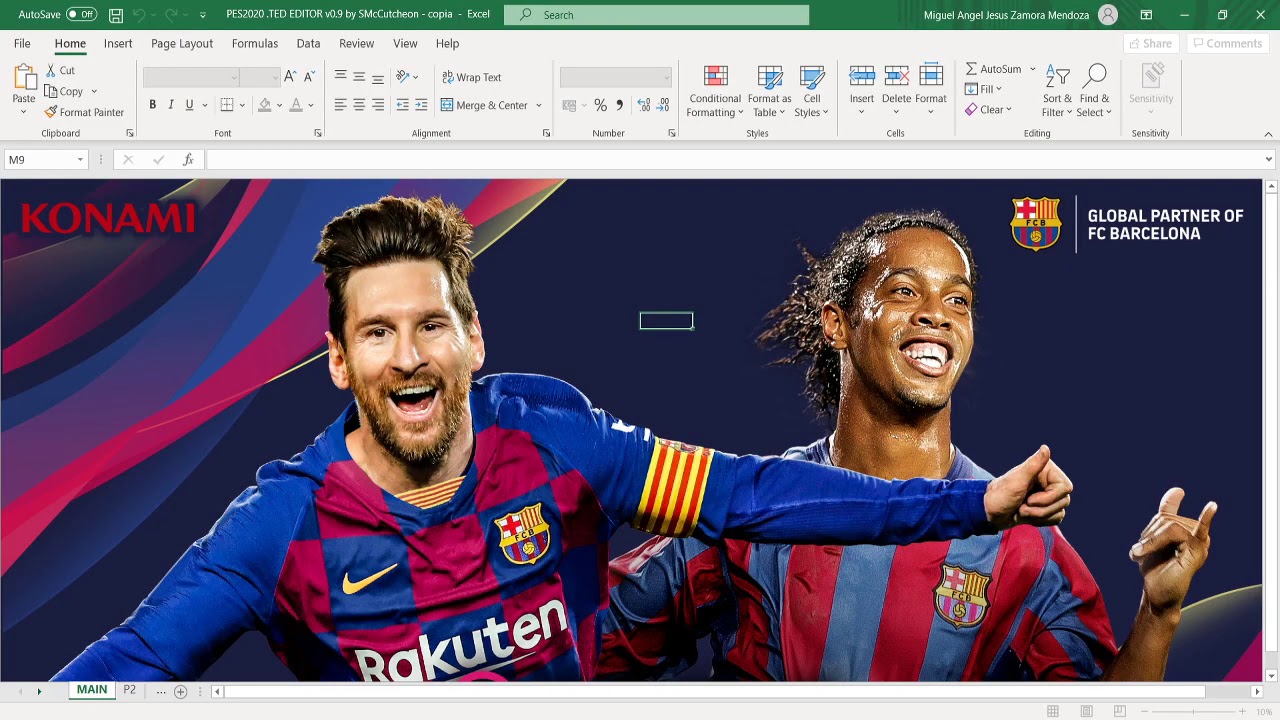This screenshot has height=720, width=1280.
Task: Toggle center text alignment
Action: 359,105
